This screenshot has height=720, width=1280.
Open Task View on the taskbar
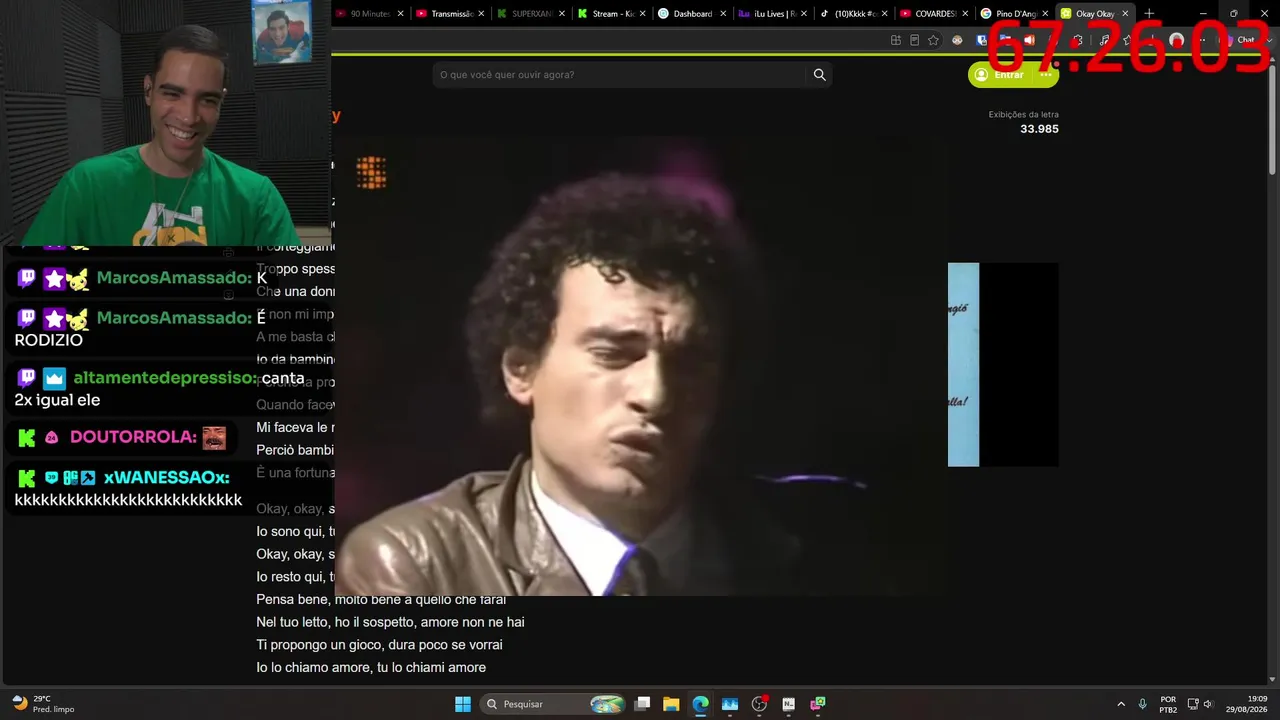643,704
